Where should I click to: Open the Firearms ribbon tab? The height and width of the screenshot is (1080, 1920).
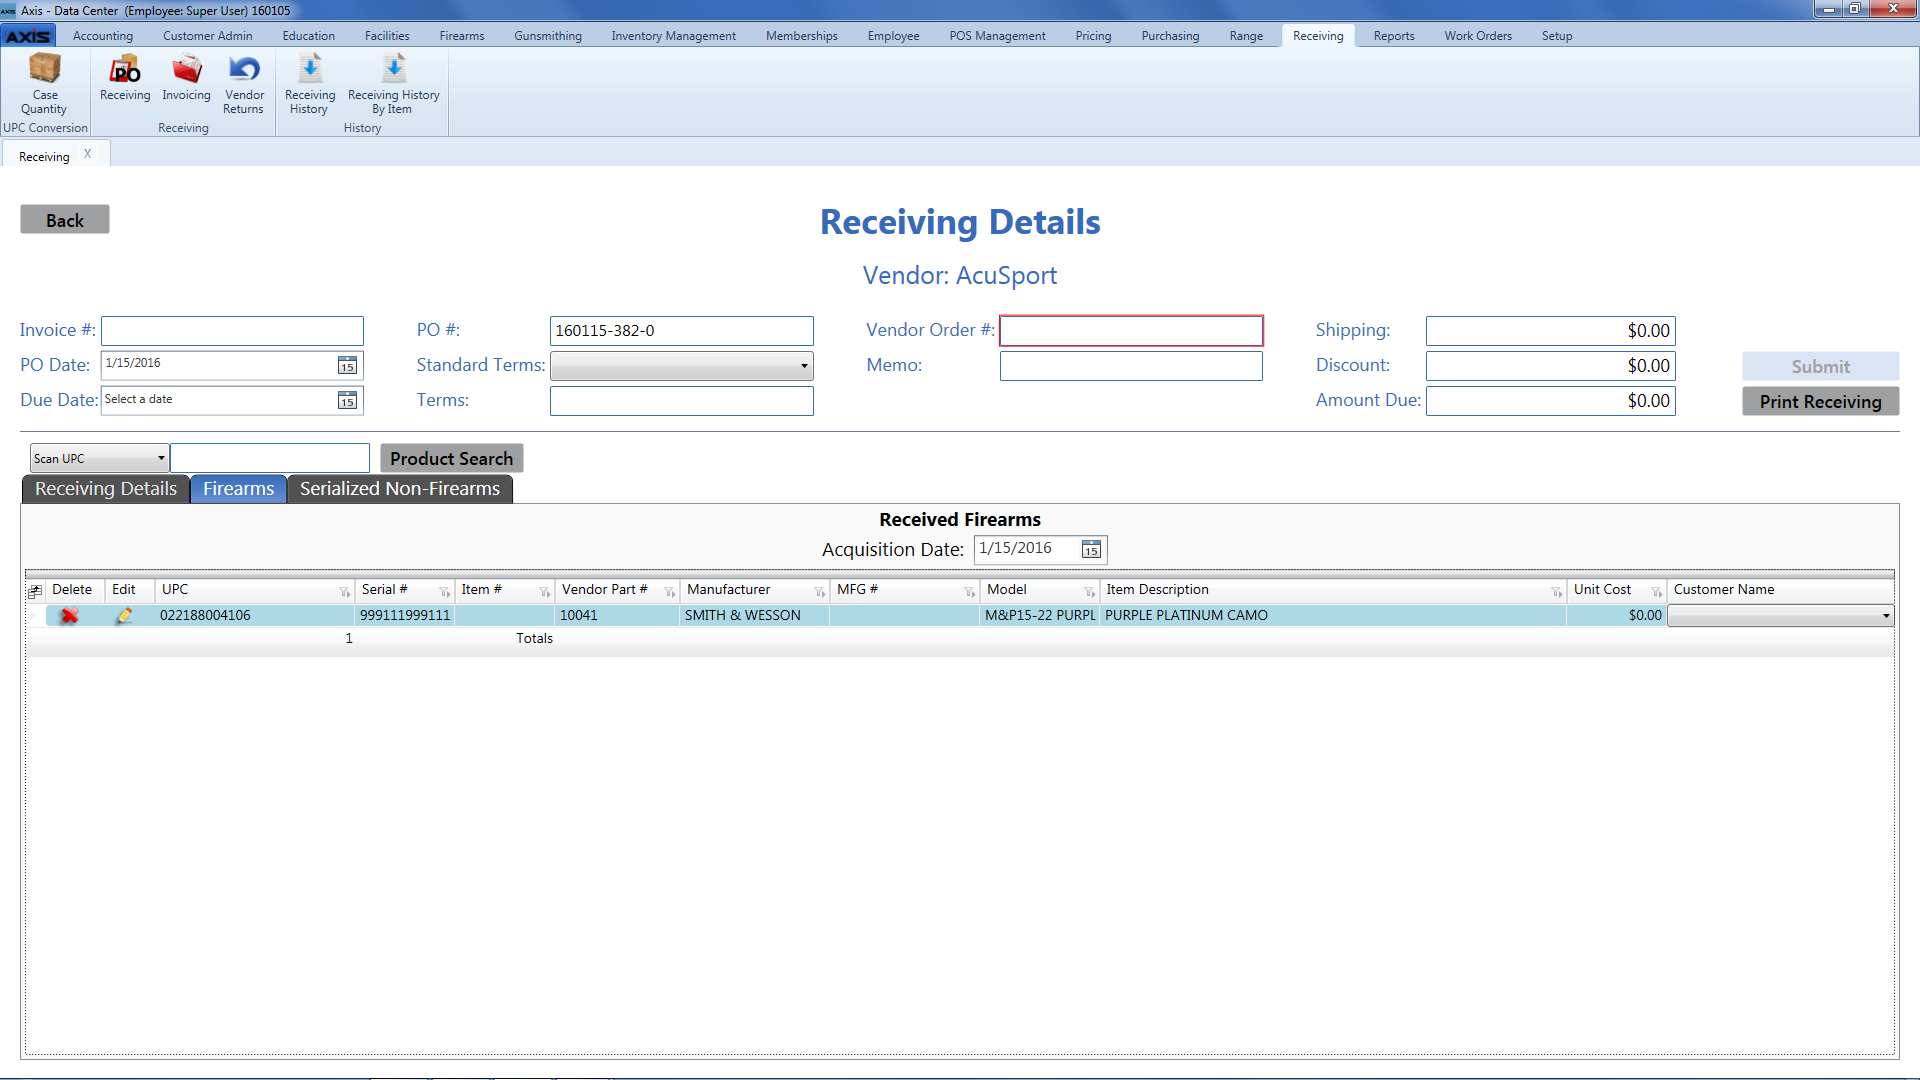point(462,36)
